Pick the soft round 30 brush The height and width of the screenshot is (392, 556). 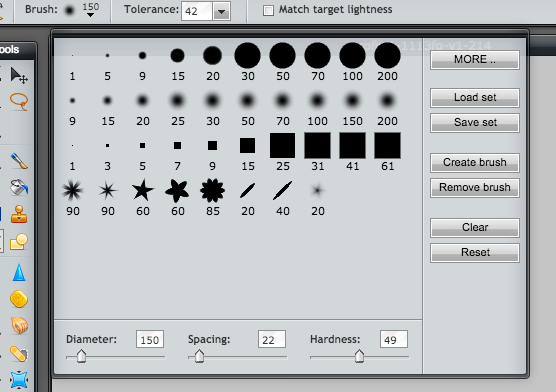[x=212, y=101]
